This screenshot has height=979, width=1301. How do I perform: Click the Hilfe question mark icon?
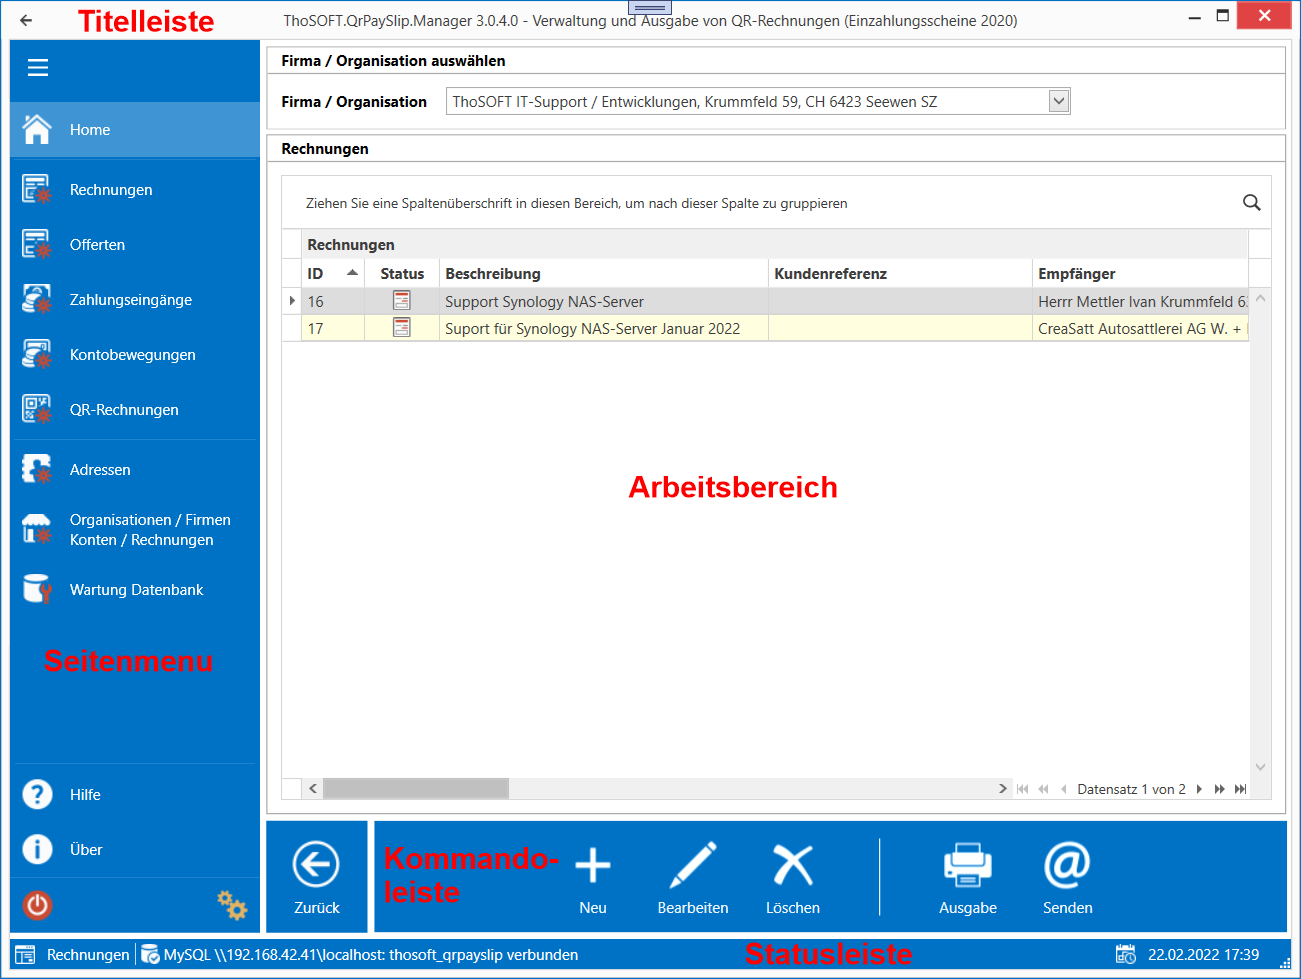click(37, 794)
